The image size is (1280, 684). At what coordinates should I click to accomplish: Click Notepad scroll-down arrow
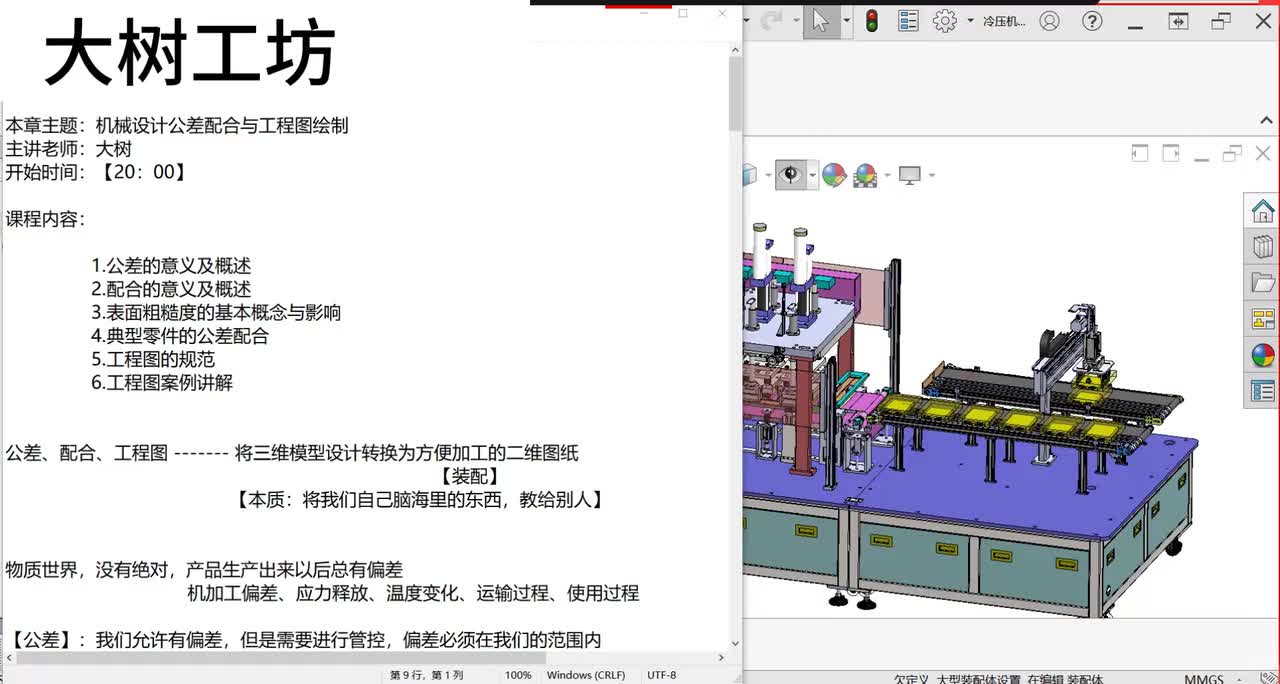click(735, 644)
